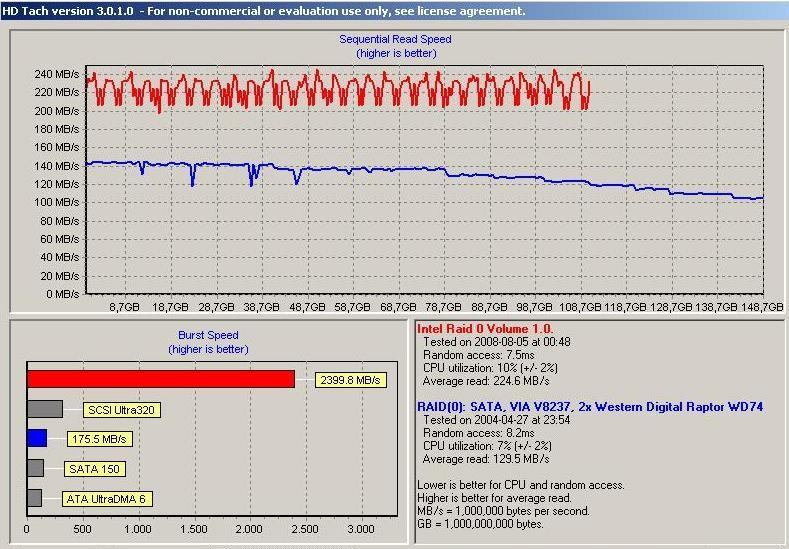Click the 500 burst axis label
The height and width of the screenshot is (549, 789).
point(82,529)
